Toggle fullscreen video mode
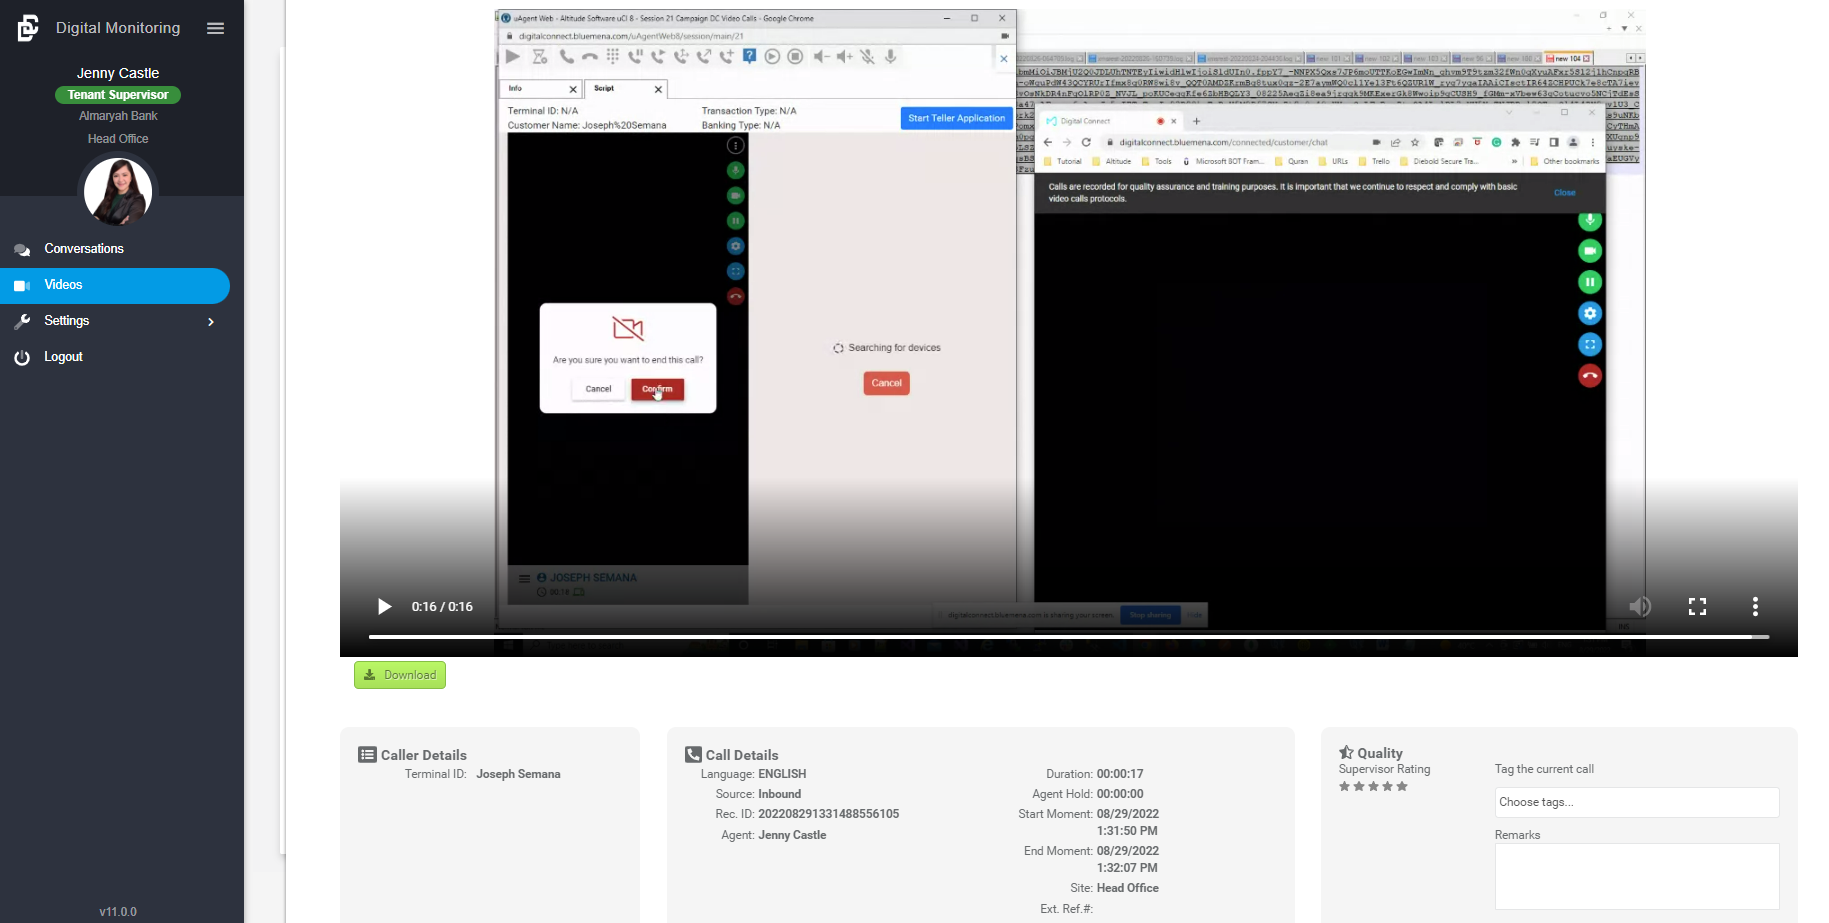Image resolution: width=1829 pixels, height=923 pixels. (1697, 607)
